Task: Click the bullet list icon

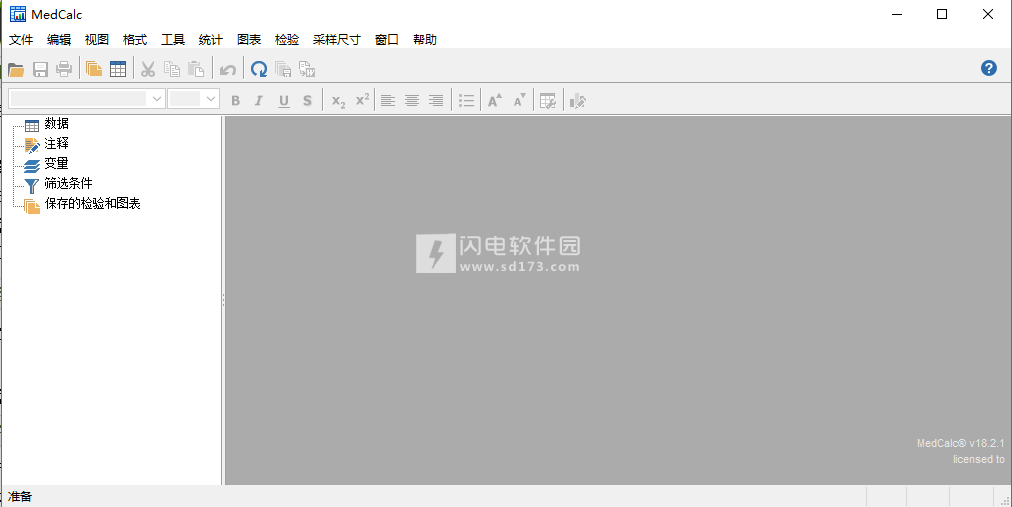Action: [x=466, y=101]
